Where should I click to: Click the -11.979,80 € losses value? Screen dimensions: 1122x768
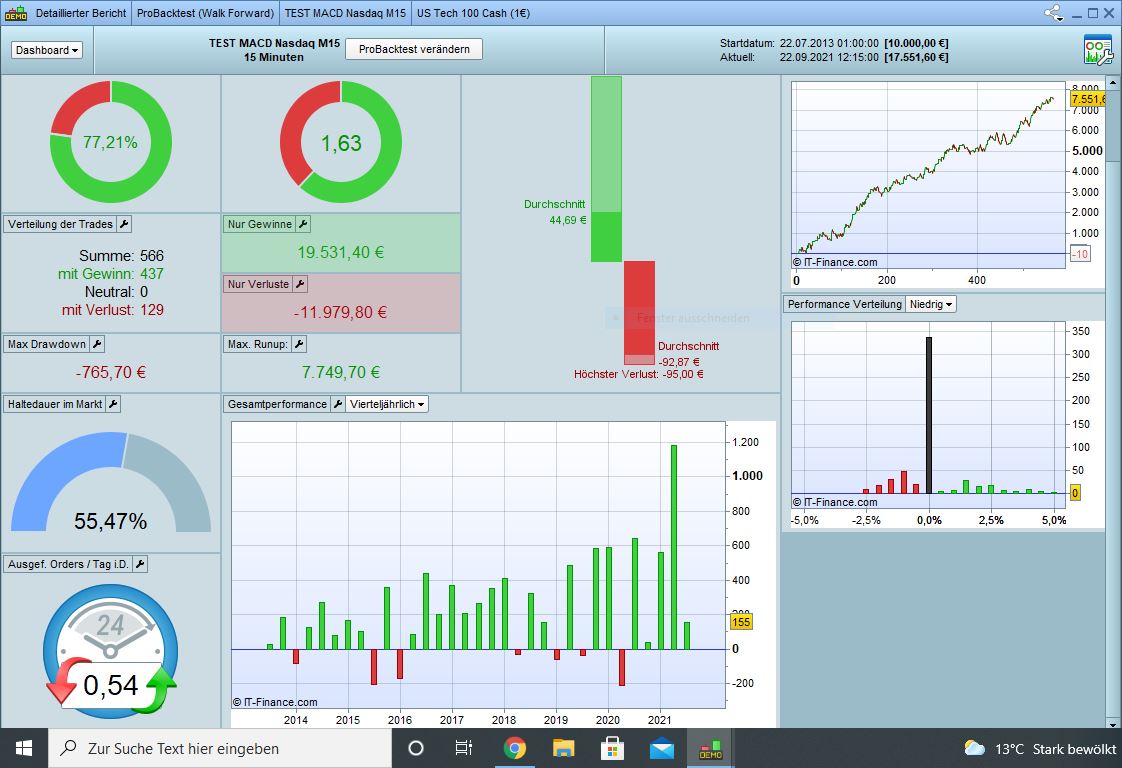click(341, 312)
